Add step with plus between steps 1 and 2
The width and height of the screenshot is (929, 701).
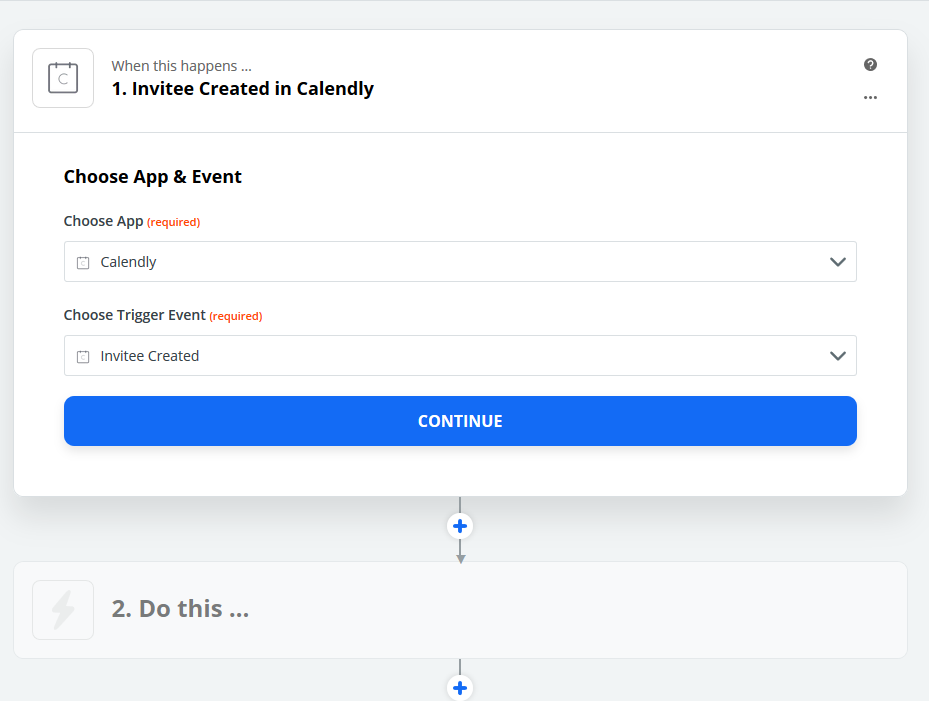coord(460,526)
